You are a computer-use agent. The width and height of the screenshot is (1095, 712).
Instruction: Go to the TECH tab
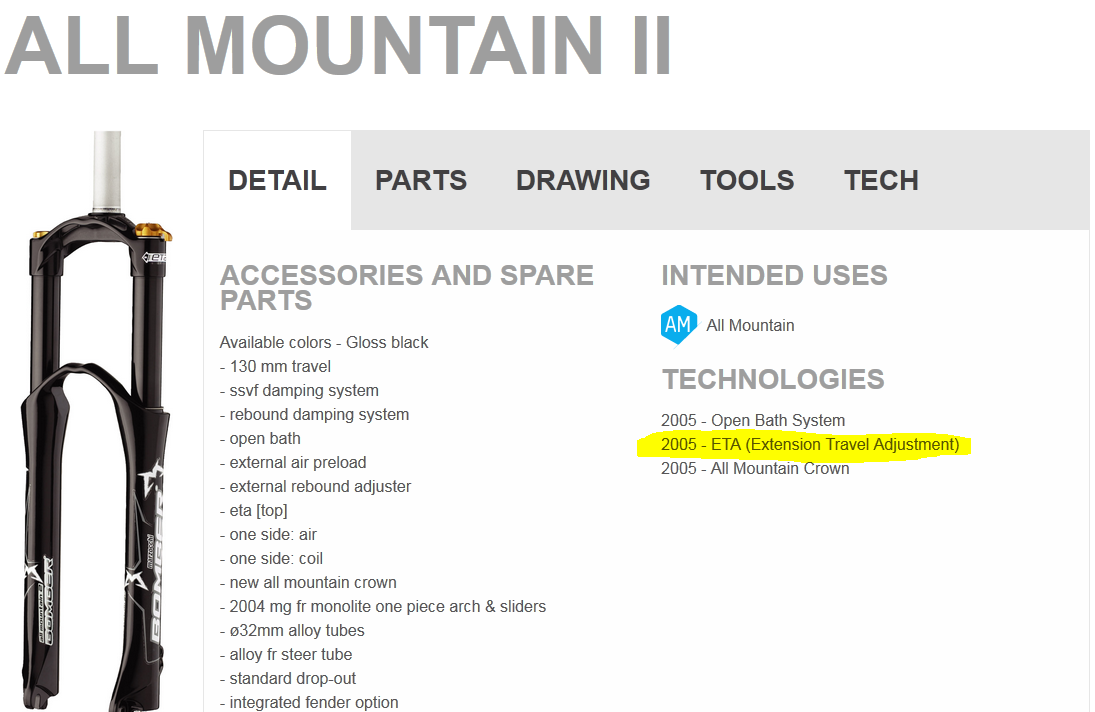[x=881, y=180]
